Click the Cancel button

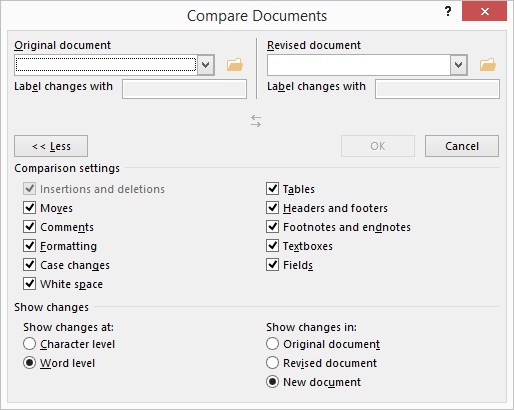click(x=462, y=146)
